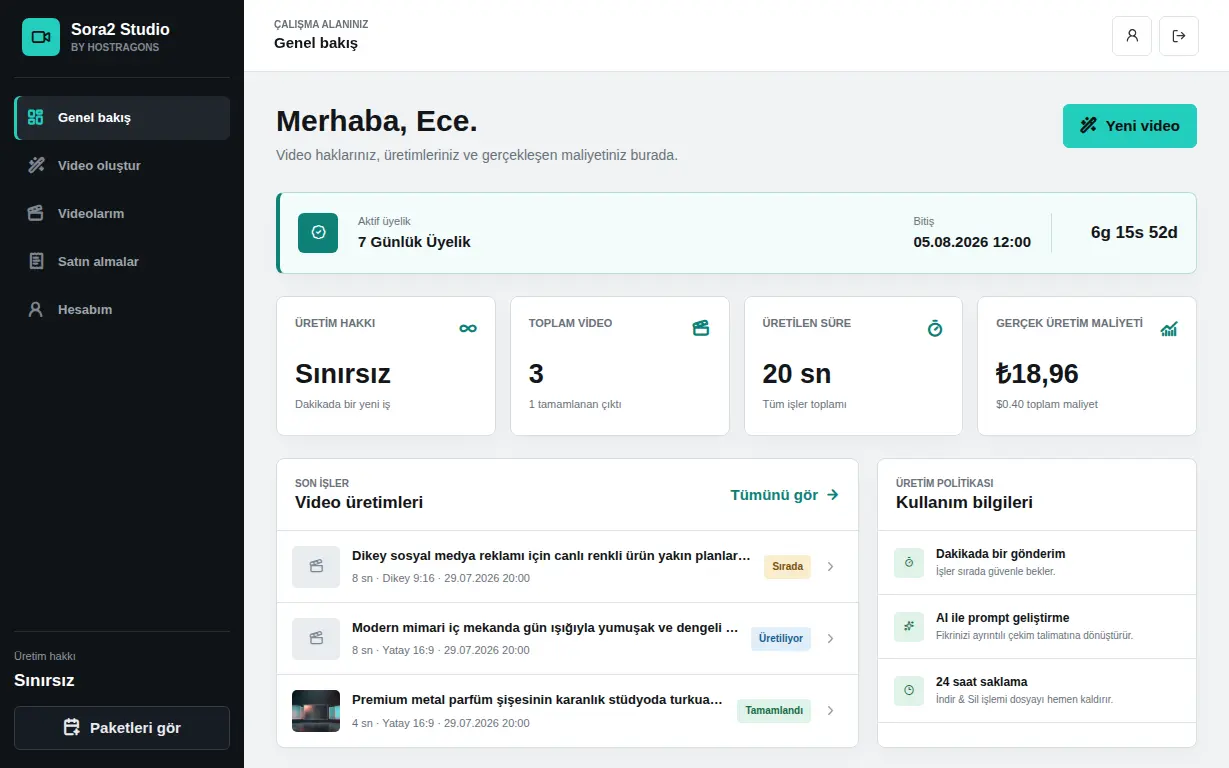Click the Yeni video button

tap(1130, 126)
